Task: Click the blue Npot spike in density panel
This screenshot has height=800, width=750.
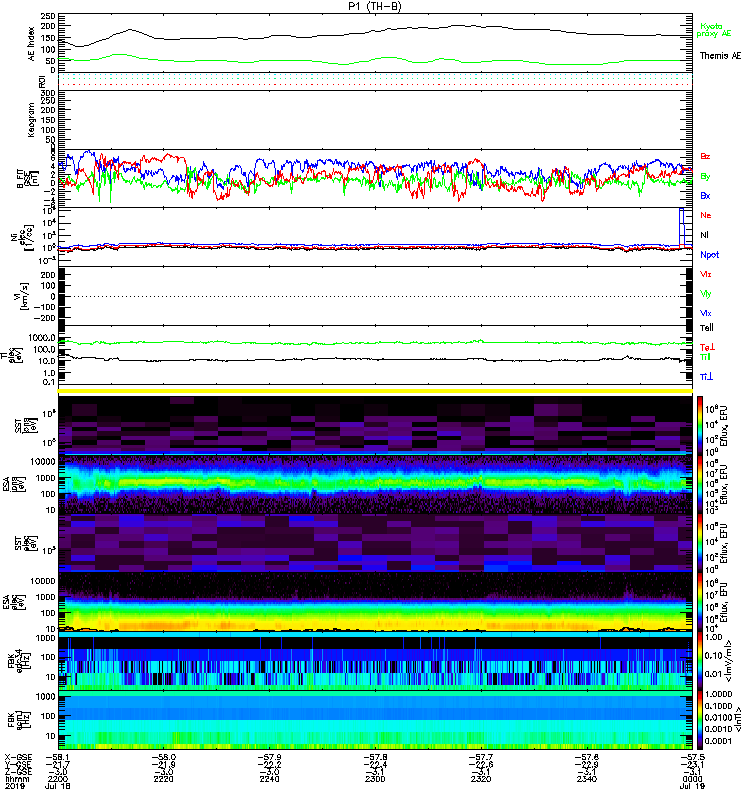Action: click(x=681, y=227)
